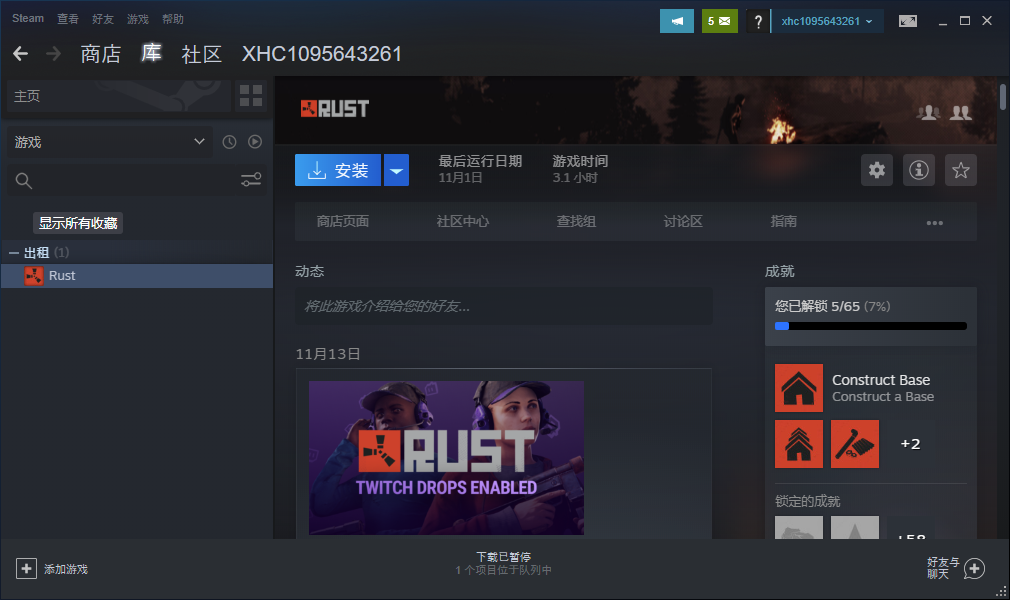Open advanced filter sliders icon

(251, 180)
